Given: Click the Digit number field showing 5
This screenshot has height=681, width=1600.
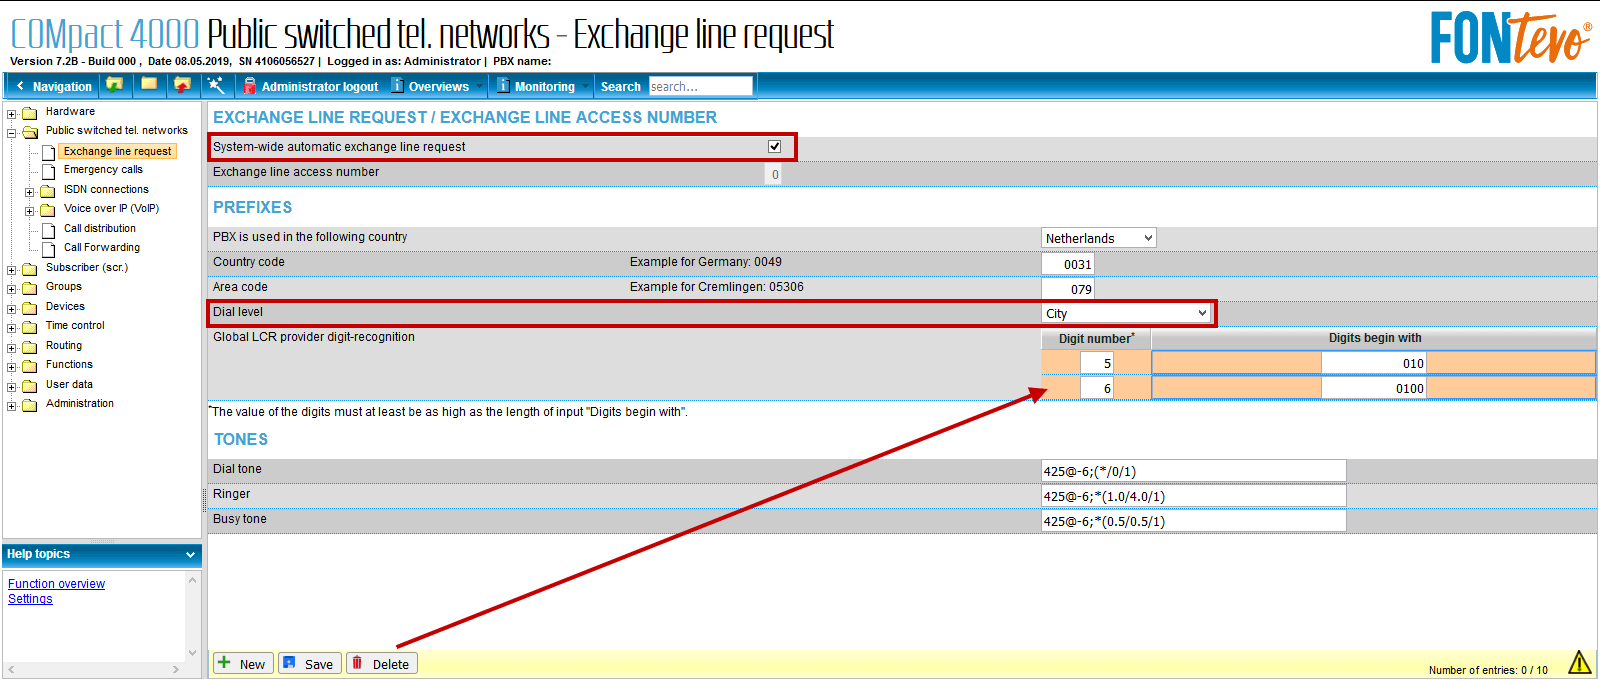Looking at the screenshot, I should pos(1097,363).
